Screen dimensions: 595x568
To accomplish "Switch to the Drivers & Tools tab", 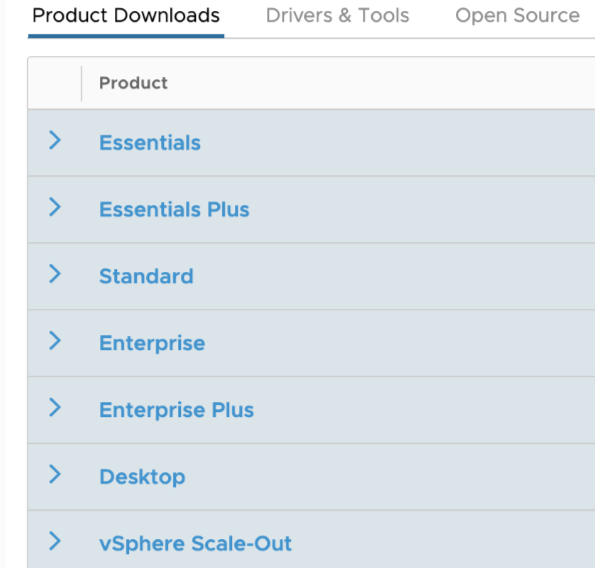I will (x=337, y=16).
